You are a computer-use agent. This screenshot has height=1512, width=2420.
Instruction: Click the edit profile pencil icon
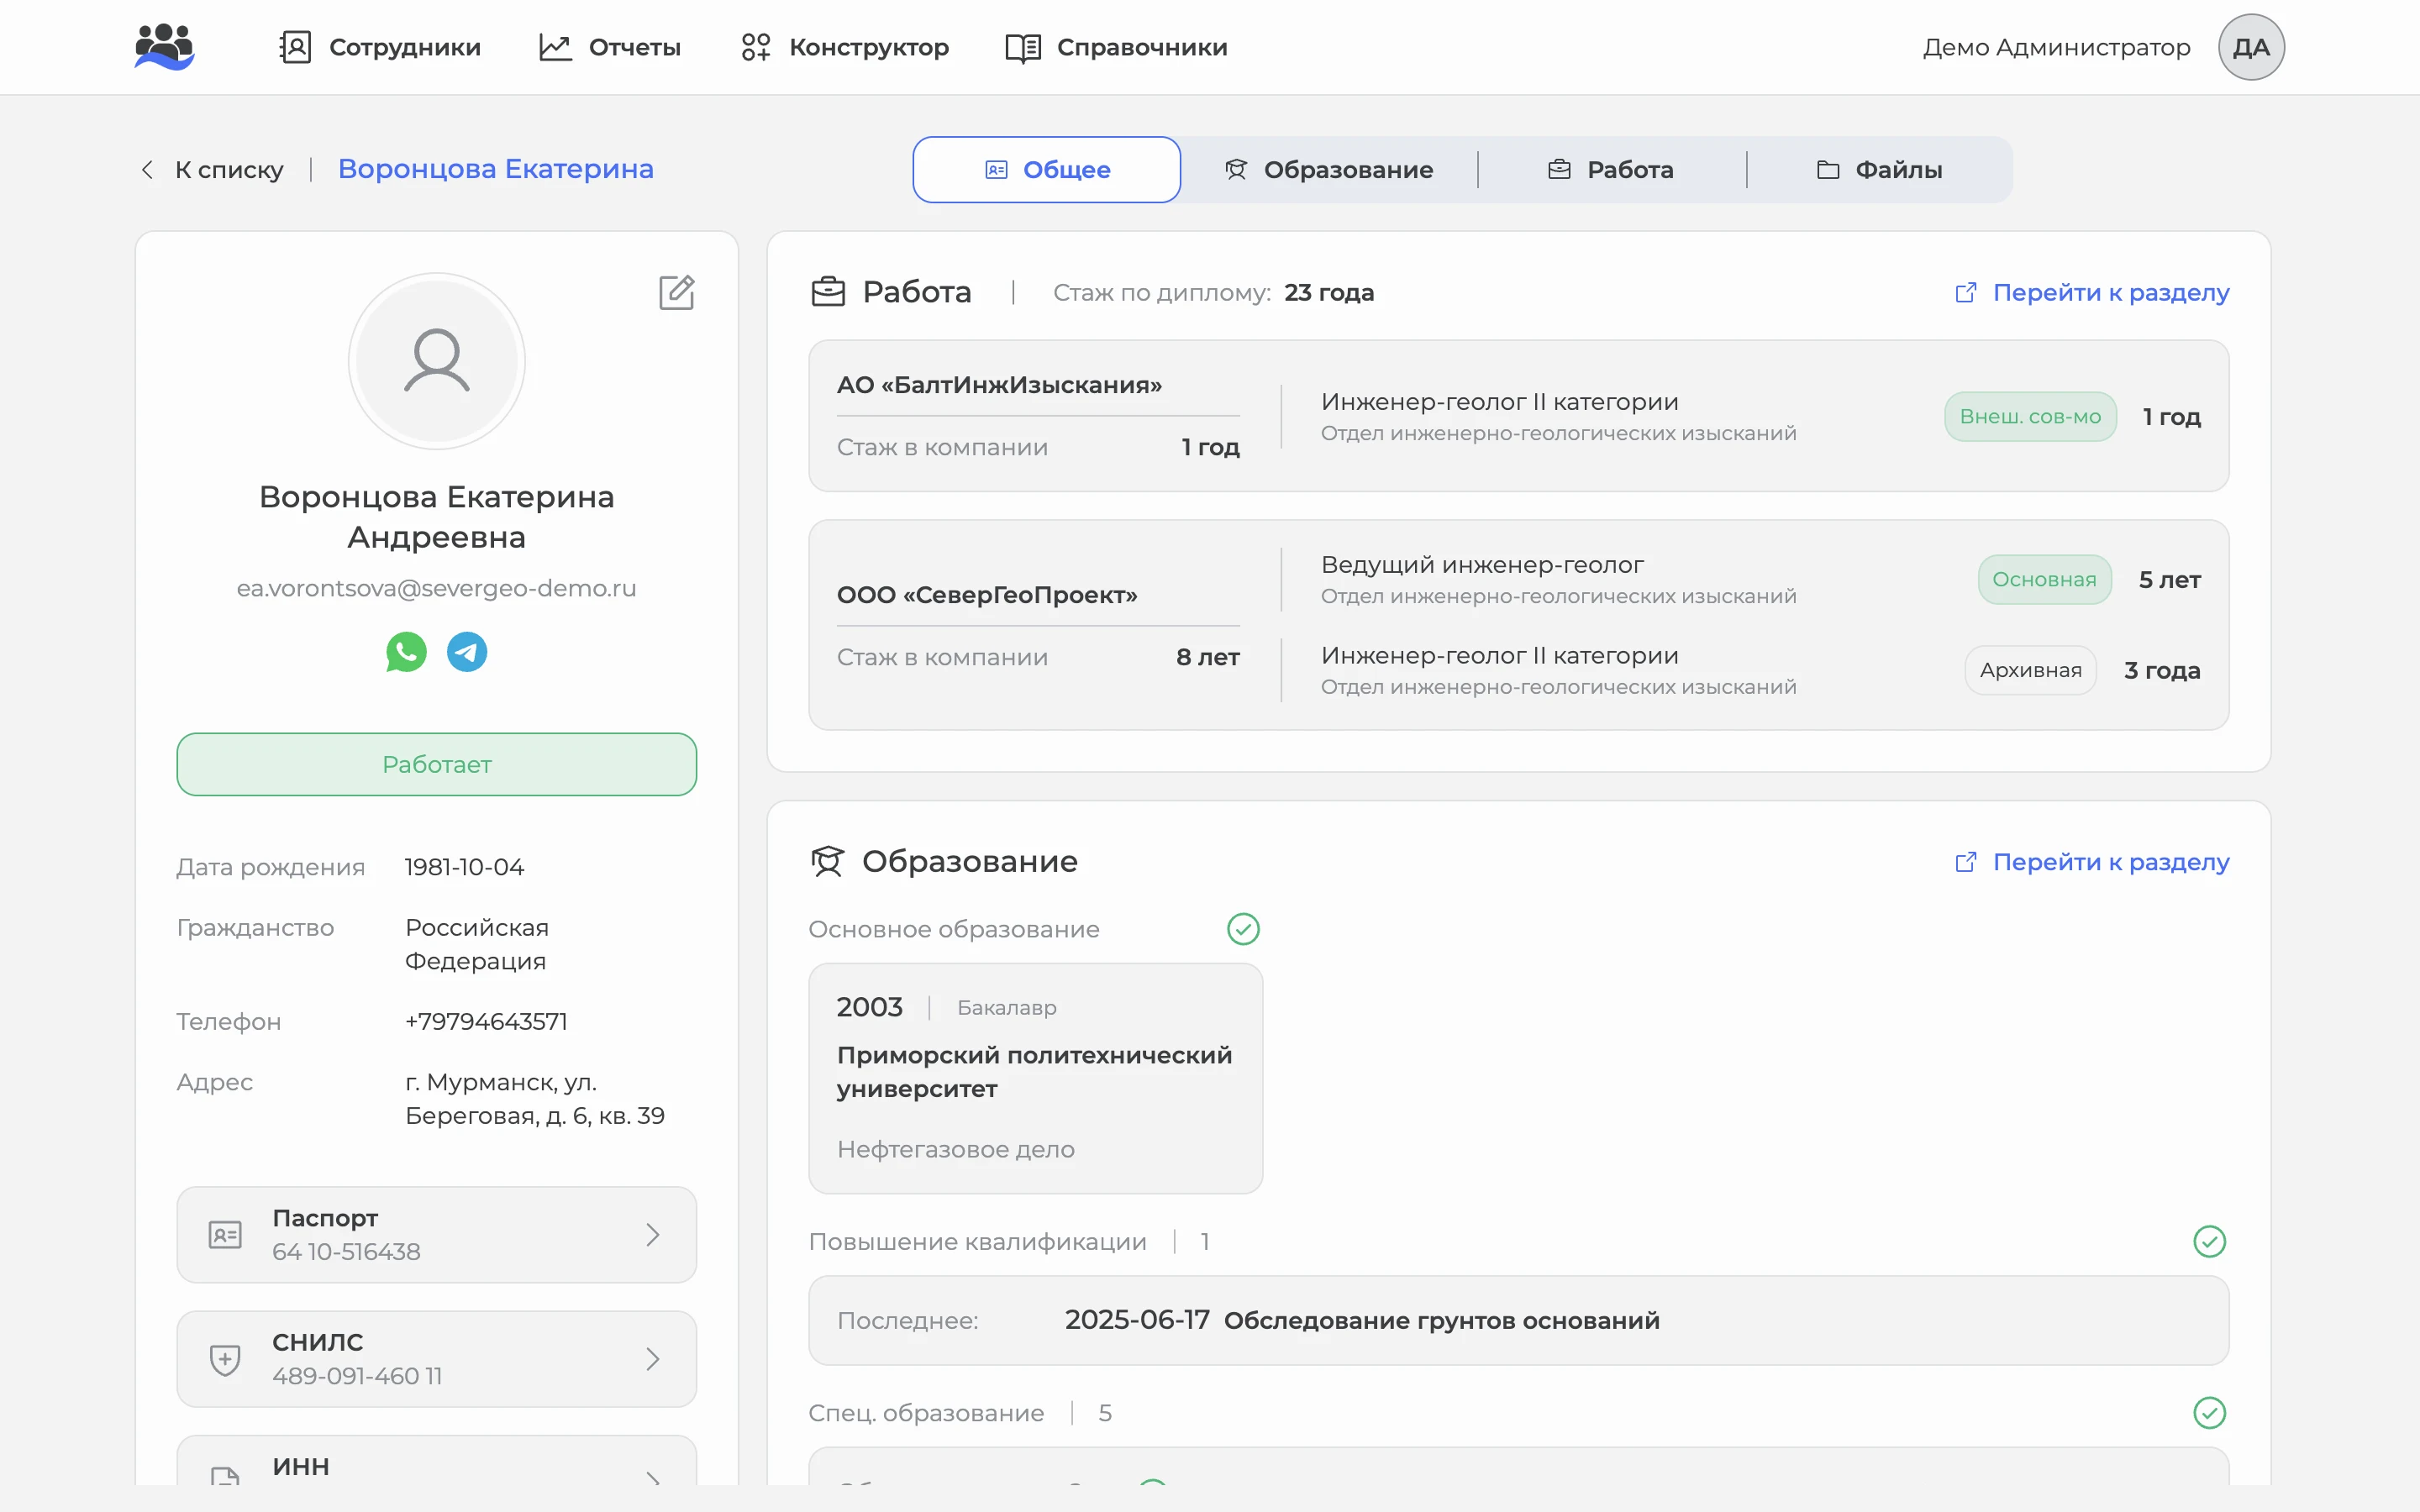(676, 292)
